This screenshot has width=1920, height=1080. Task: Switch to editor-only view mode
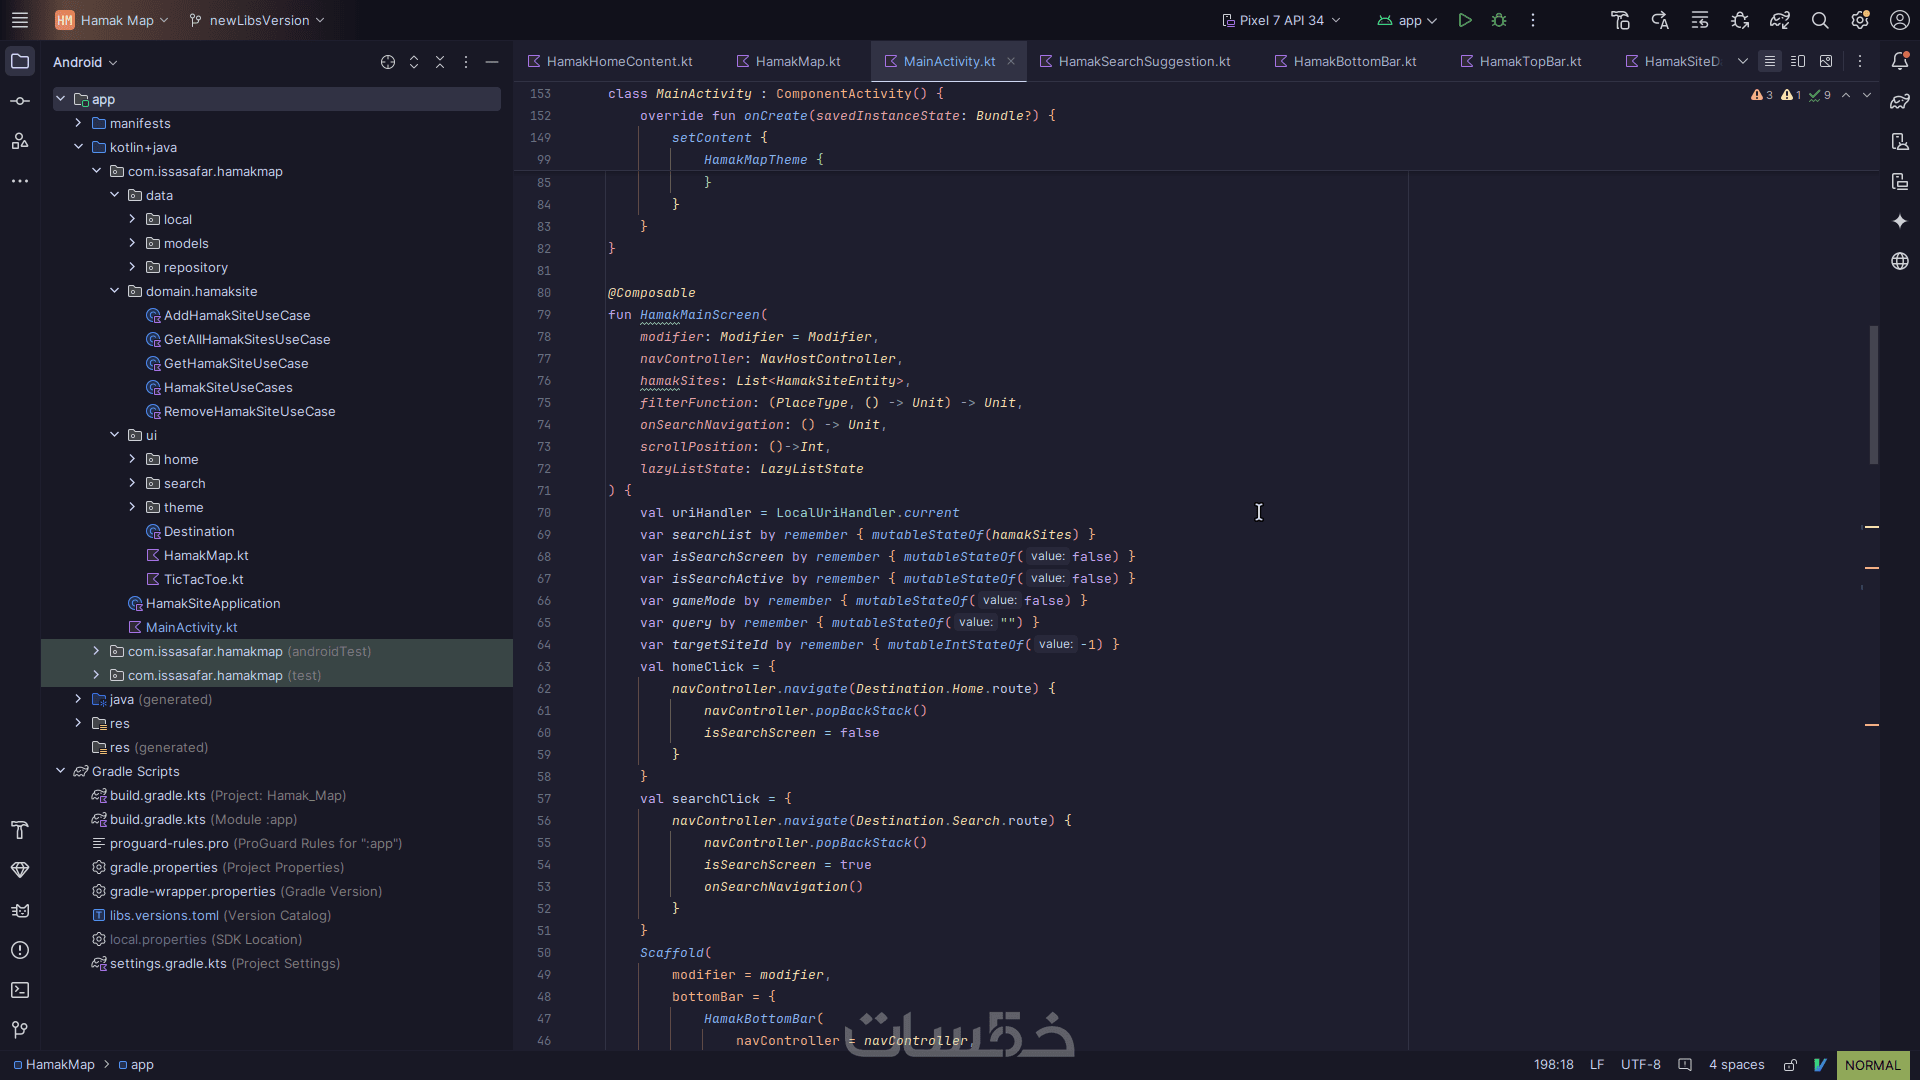(x=1770, y=62)
